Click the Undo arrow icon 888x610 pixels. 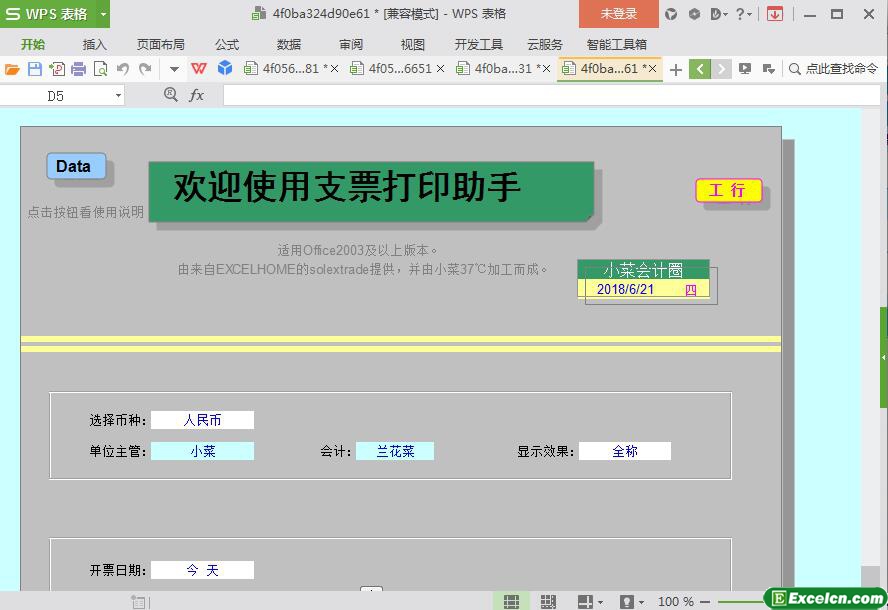pos(123,69)
